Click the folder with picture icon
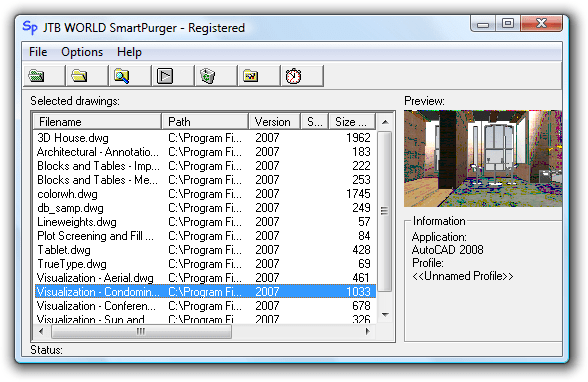 250,76
